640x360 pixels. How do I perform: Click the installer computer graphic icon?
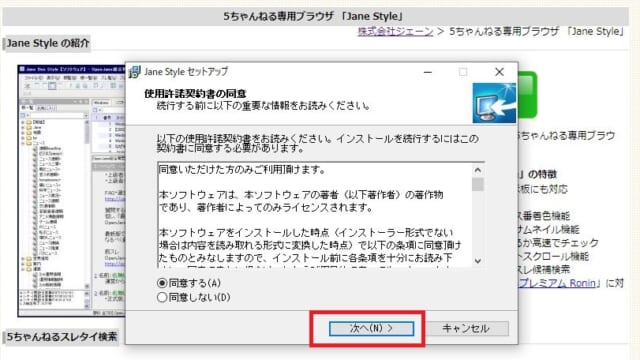coord(494,103)
